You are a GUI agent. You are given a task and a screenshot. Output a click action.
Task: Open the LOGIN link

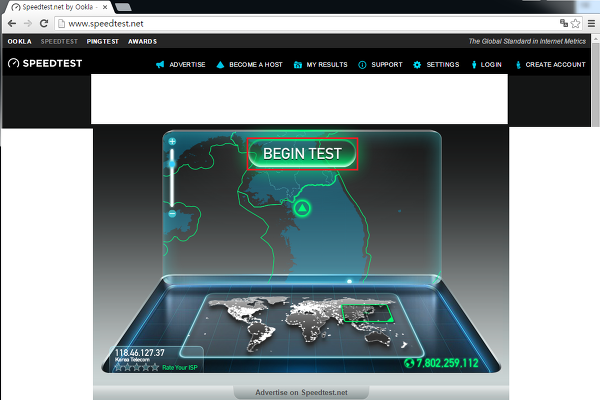[491, 65]
